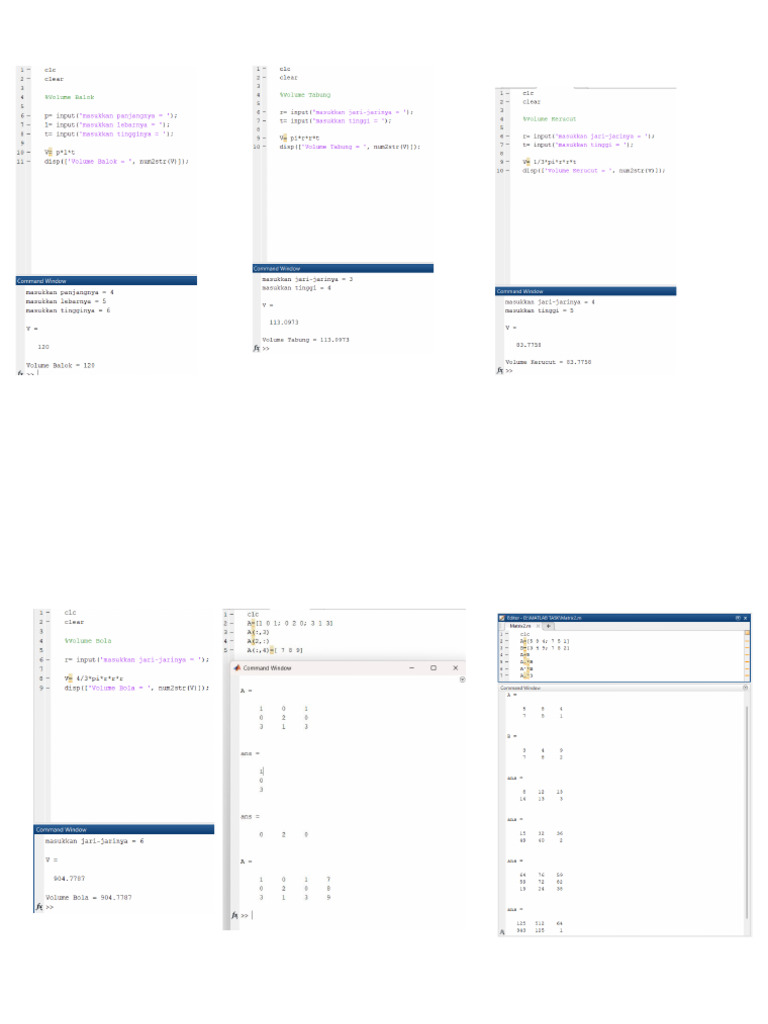The width and height of the screenshot is (768, 1024).
Task: Click the MATLAB logo in the floating Command Window title
Action: pos(238,668)
